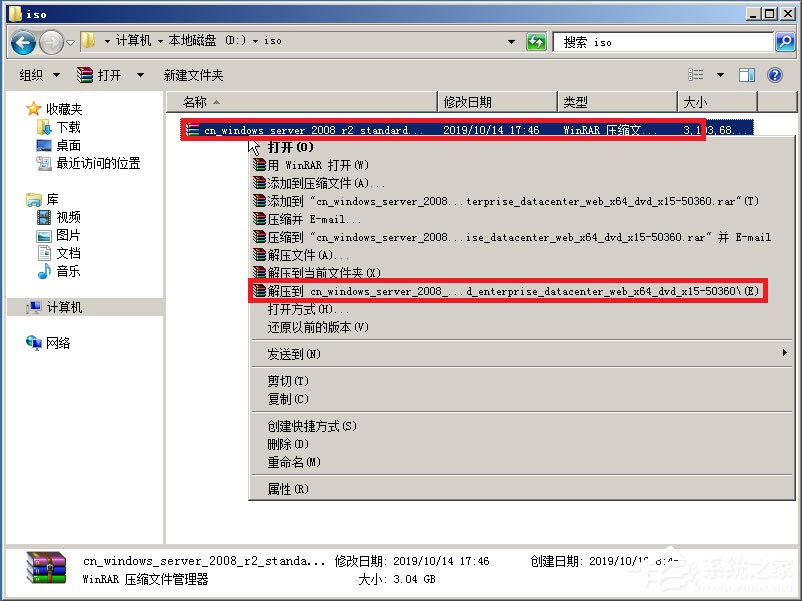Open the 组织 dropdown menu

(38, 74)
